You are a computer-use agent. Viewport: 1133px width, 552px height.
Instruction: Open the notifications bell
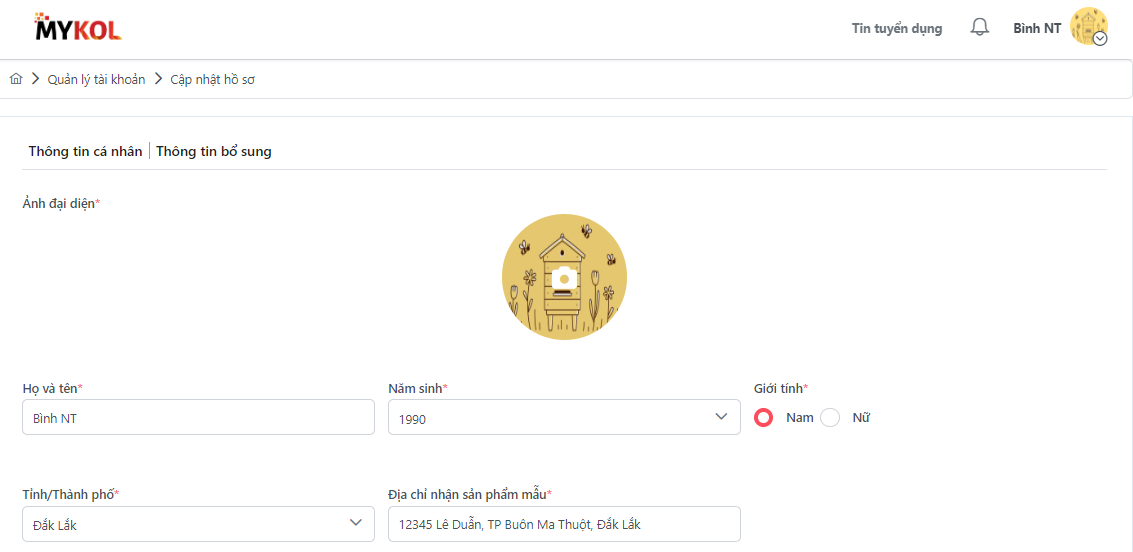coord(979,28)
